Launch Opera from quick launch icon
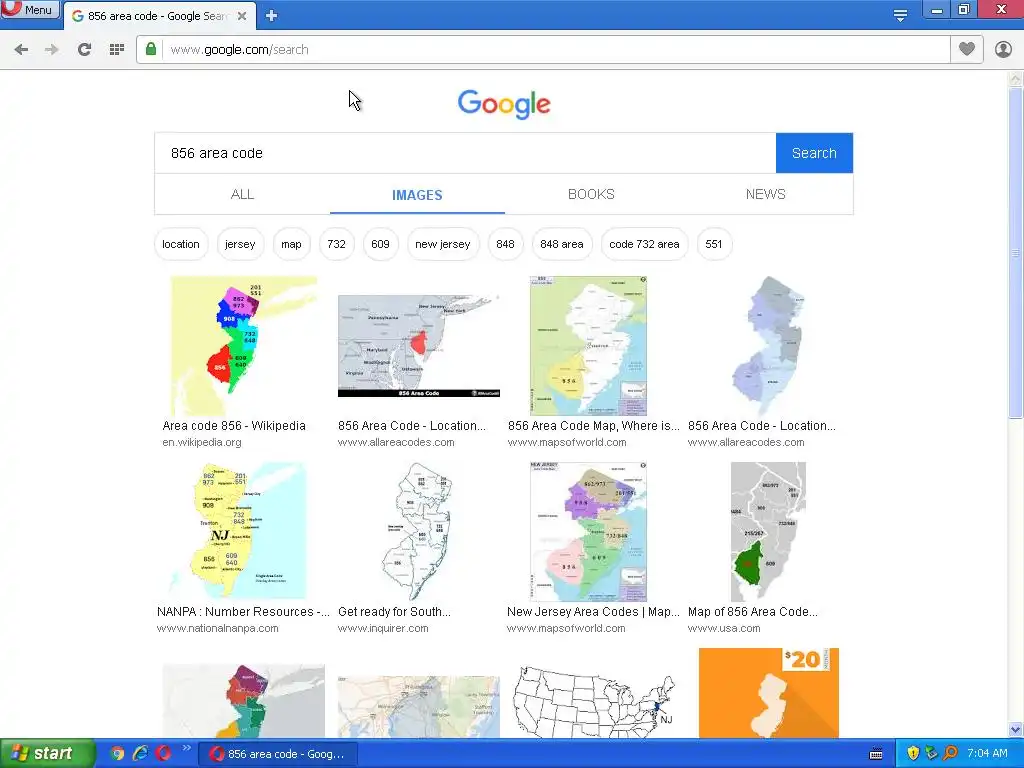 [x=163, y=754]
